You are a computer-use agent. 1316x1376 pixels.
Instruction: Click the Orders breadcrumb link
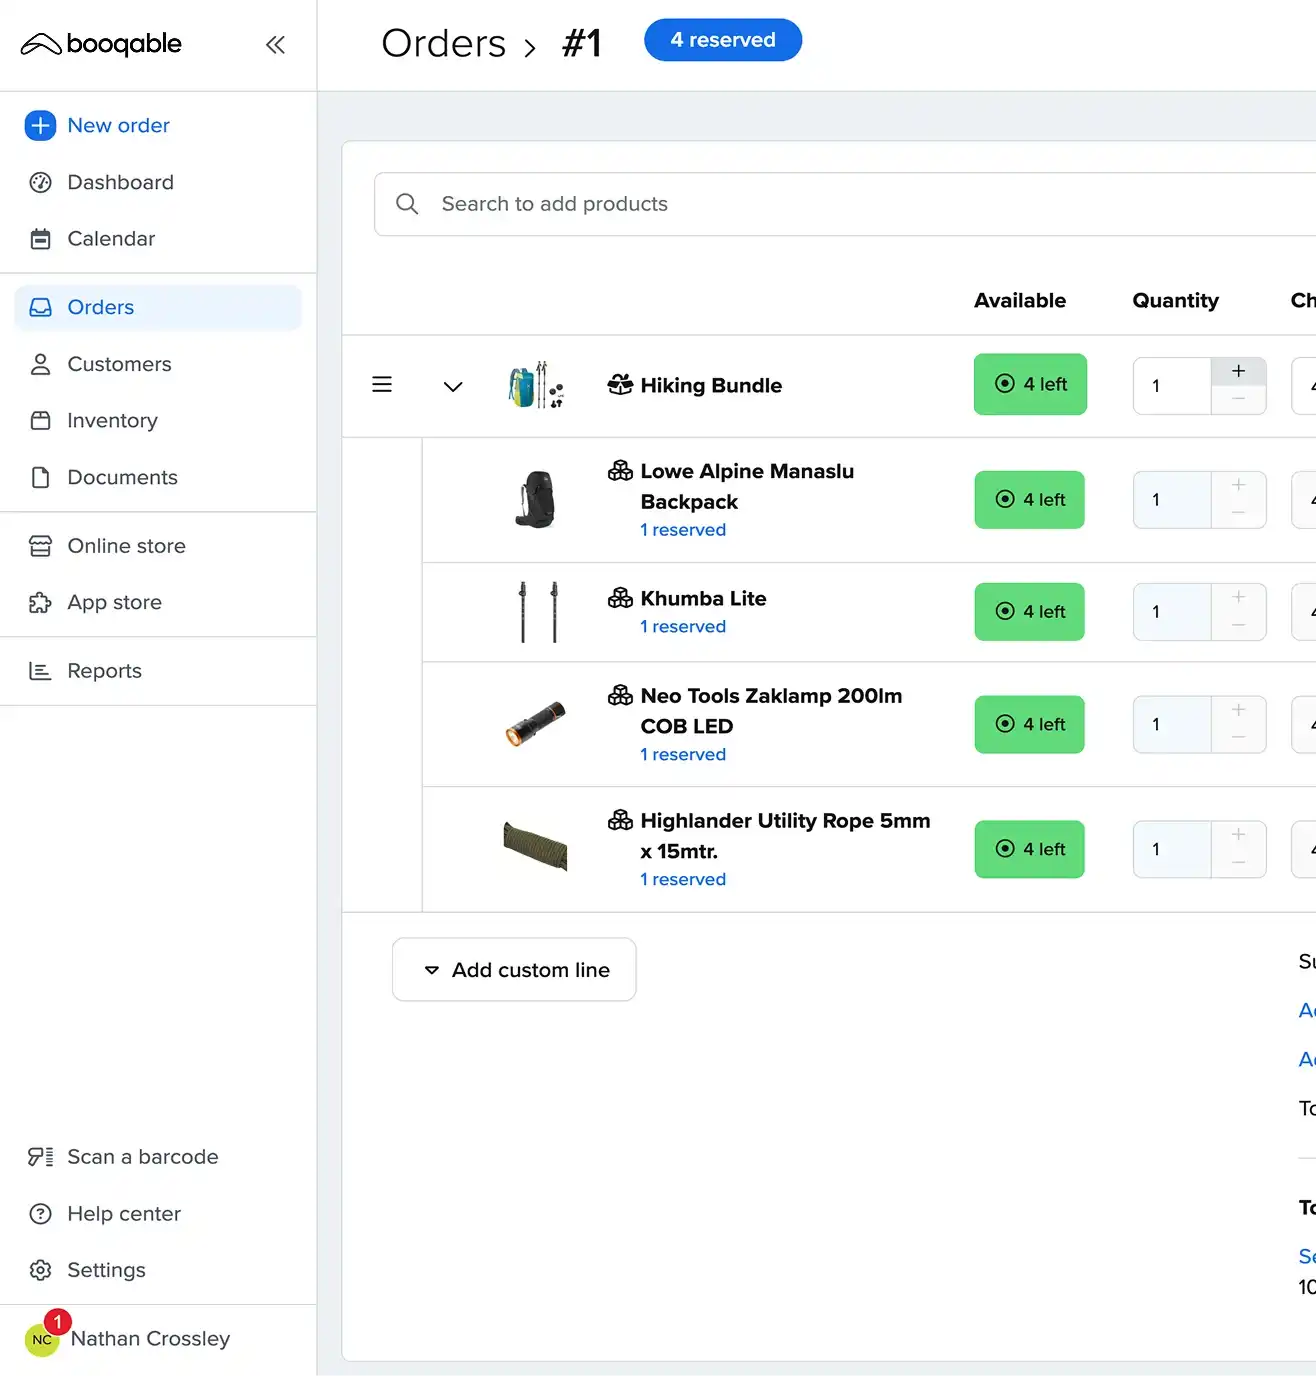coord(444,44)
